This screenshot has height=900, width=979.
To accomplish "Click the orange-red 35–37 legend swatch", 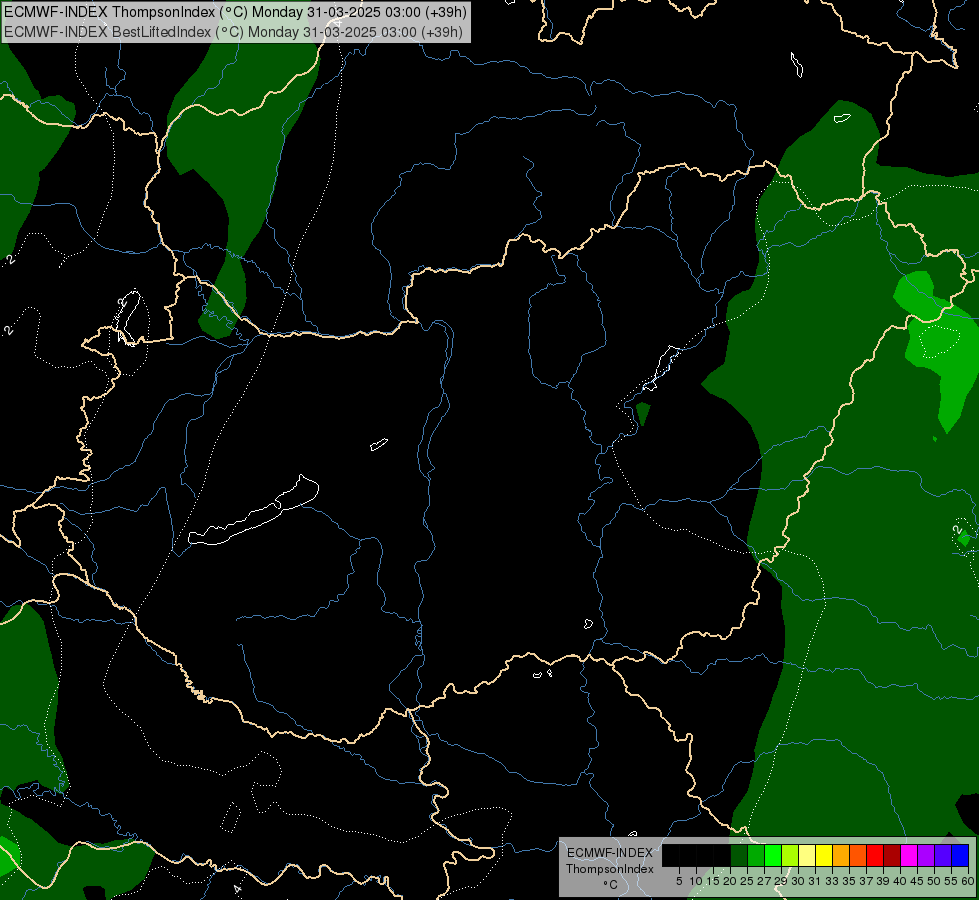I will pos(858,856).
